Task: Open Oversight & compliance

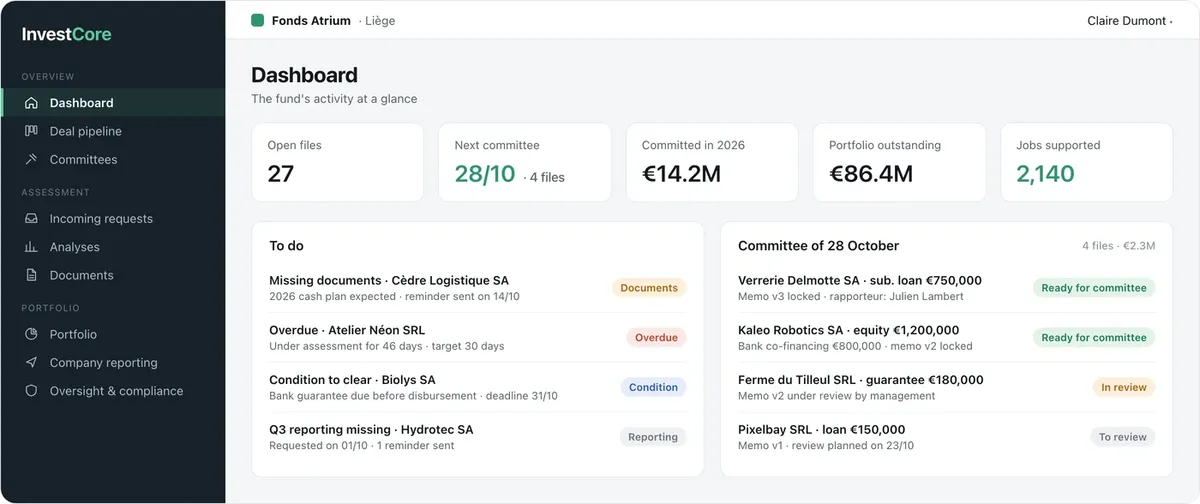Action: click(113, 391)
